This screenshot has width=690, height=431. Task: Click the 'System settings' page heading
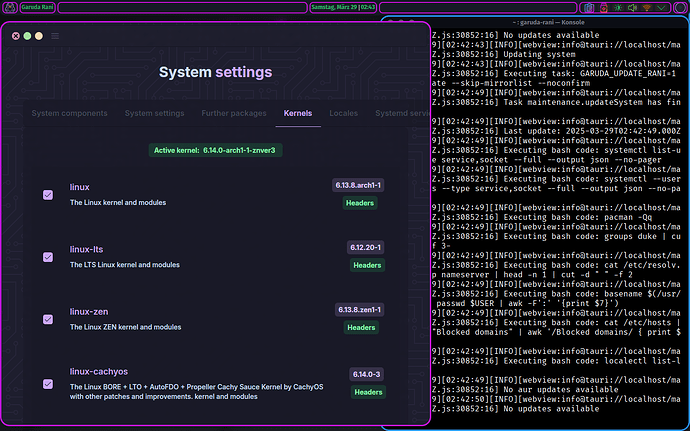click(x=216, y=72)
